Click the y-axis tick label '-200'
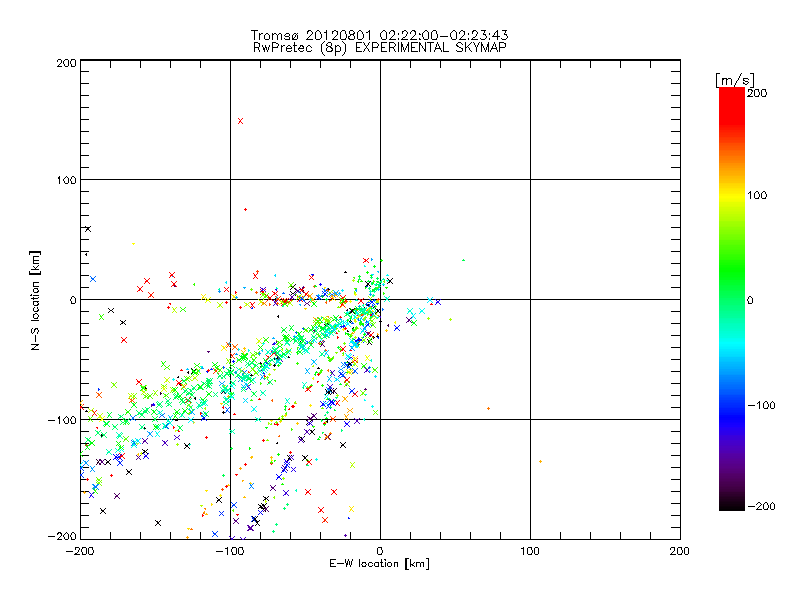800x600 pixels. [62, 536]
